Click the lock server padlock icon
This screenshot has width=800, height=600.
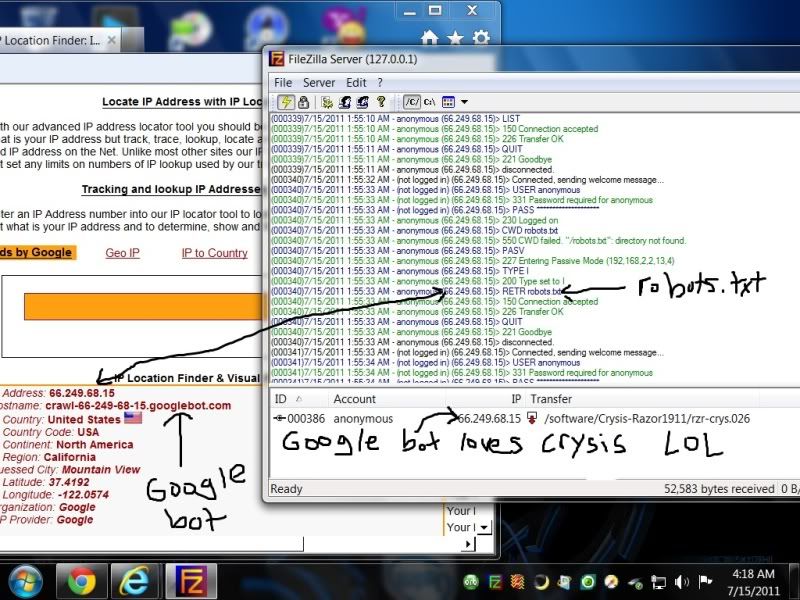coord(304,102)
